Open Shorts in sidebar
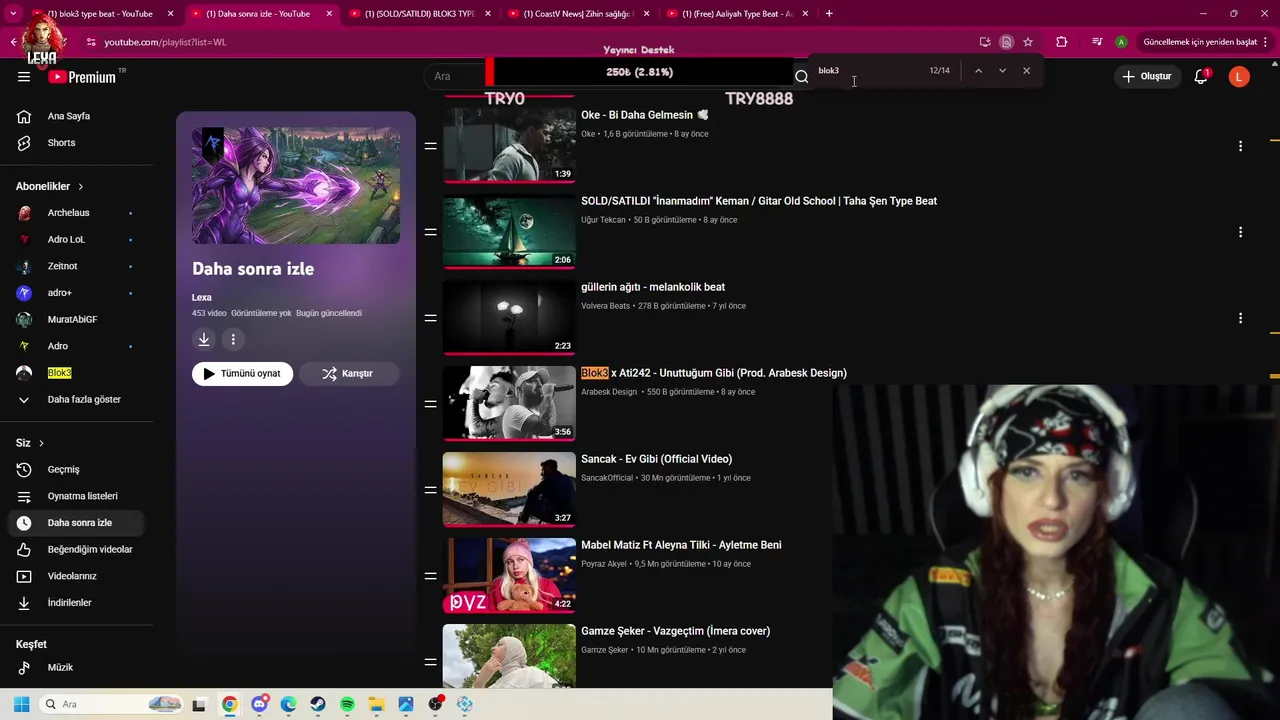Image resolution: width=1280 pixels, height=720 pixels. tap(61, 143)
